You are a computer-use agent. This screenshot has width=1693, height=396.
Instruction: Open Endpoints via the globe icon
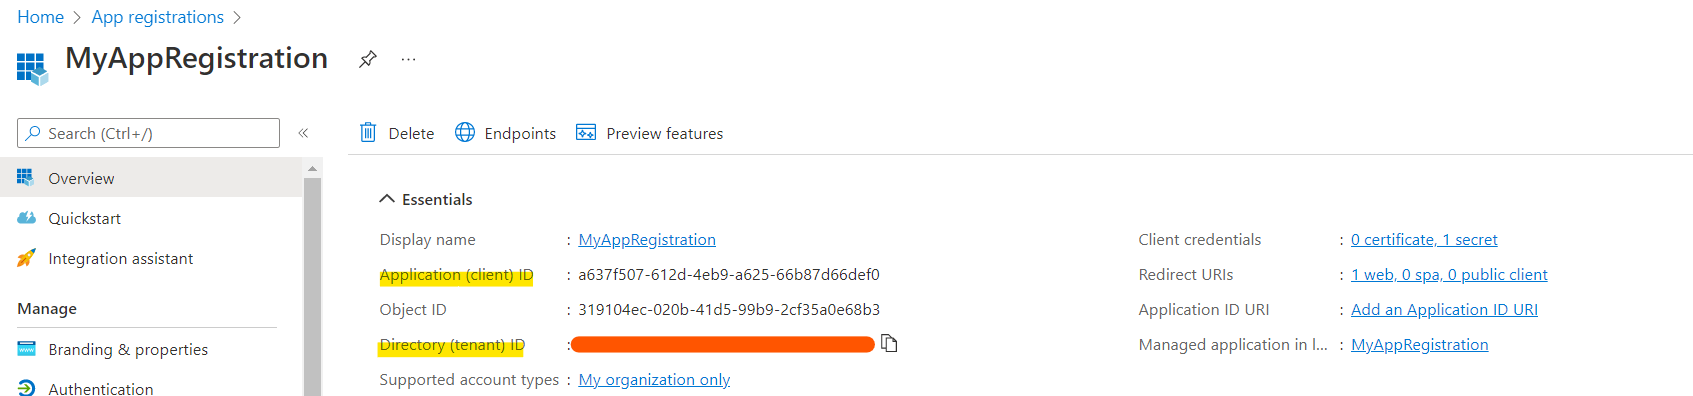(x=465, y=132)
